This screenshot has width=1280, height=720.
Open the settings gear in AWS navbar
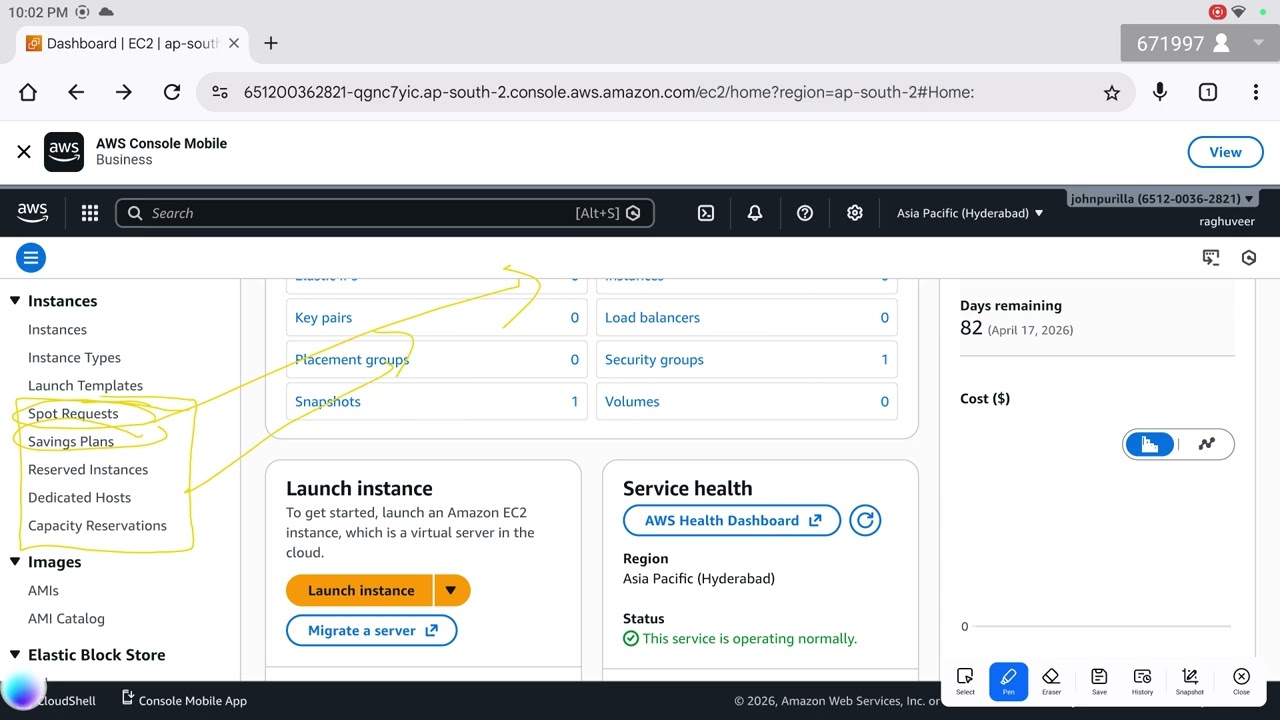coord(855,213)
